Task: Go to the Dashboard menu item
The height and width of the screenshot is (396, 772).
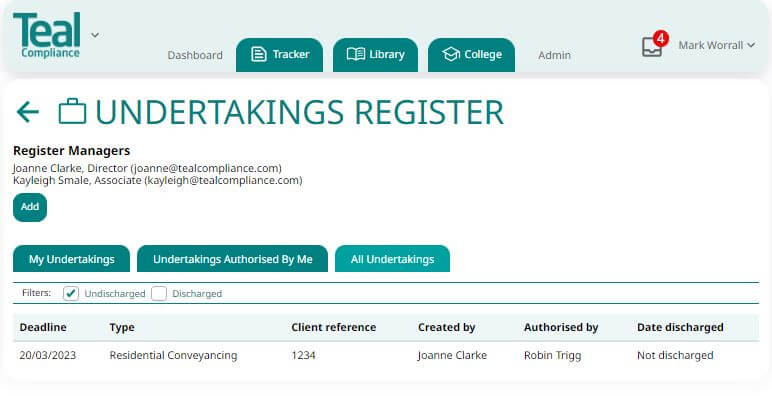Action: tap(195, 55)
